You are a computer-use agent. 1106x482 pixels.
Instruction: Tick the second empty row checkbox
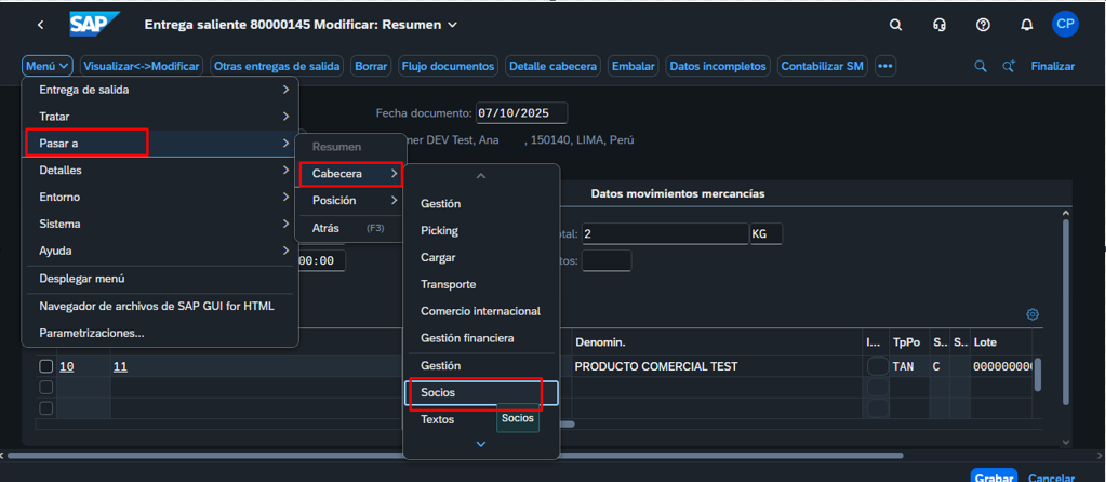[46, 387]
